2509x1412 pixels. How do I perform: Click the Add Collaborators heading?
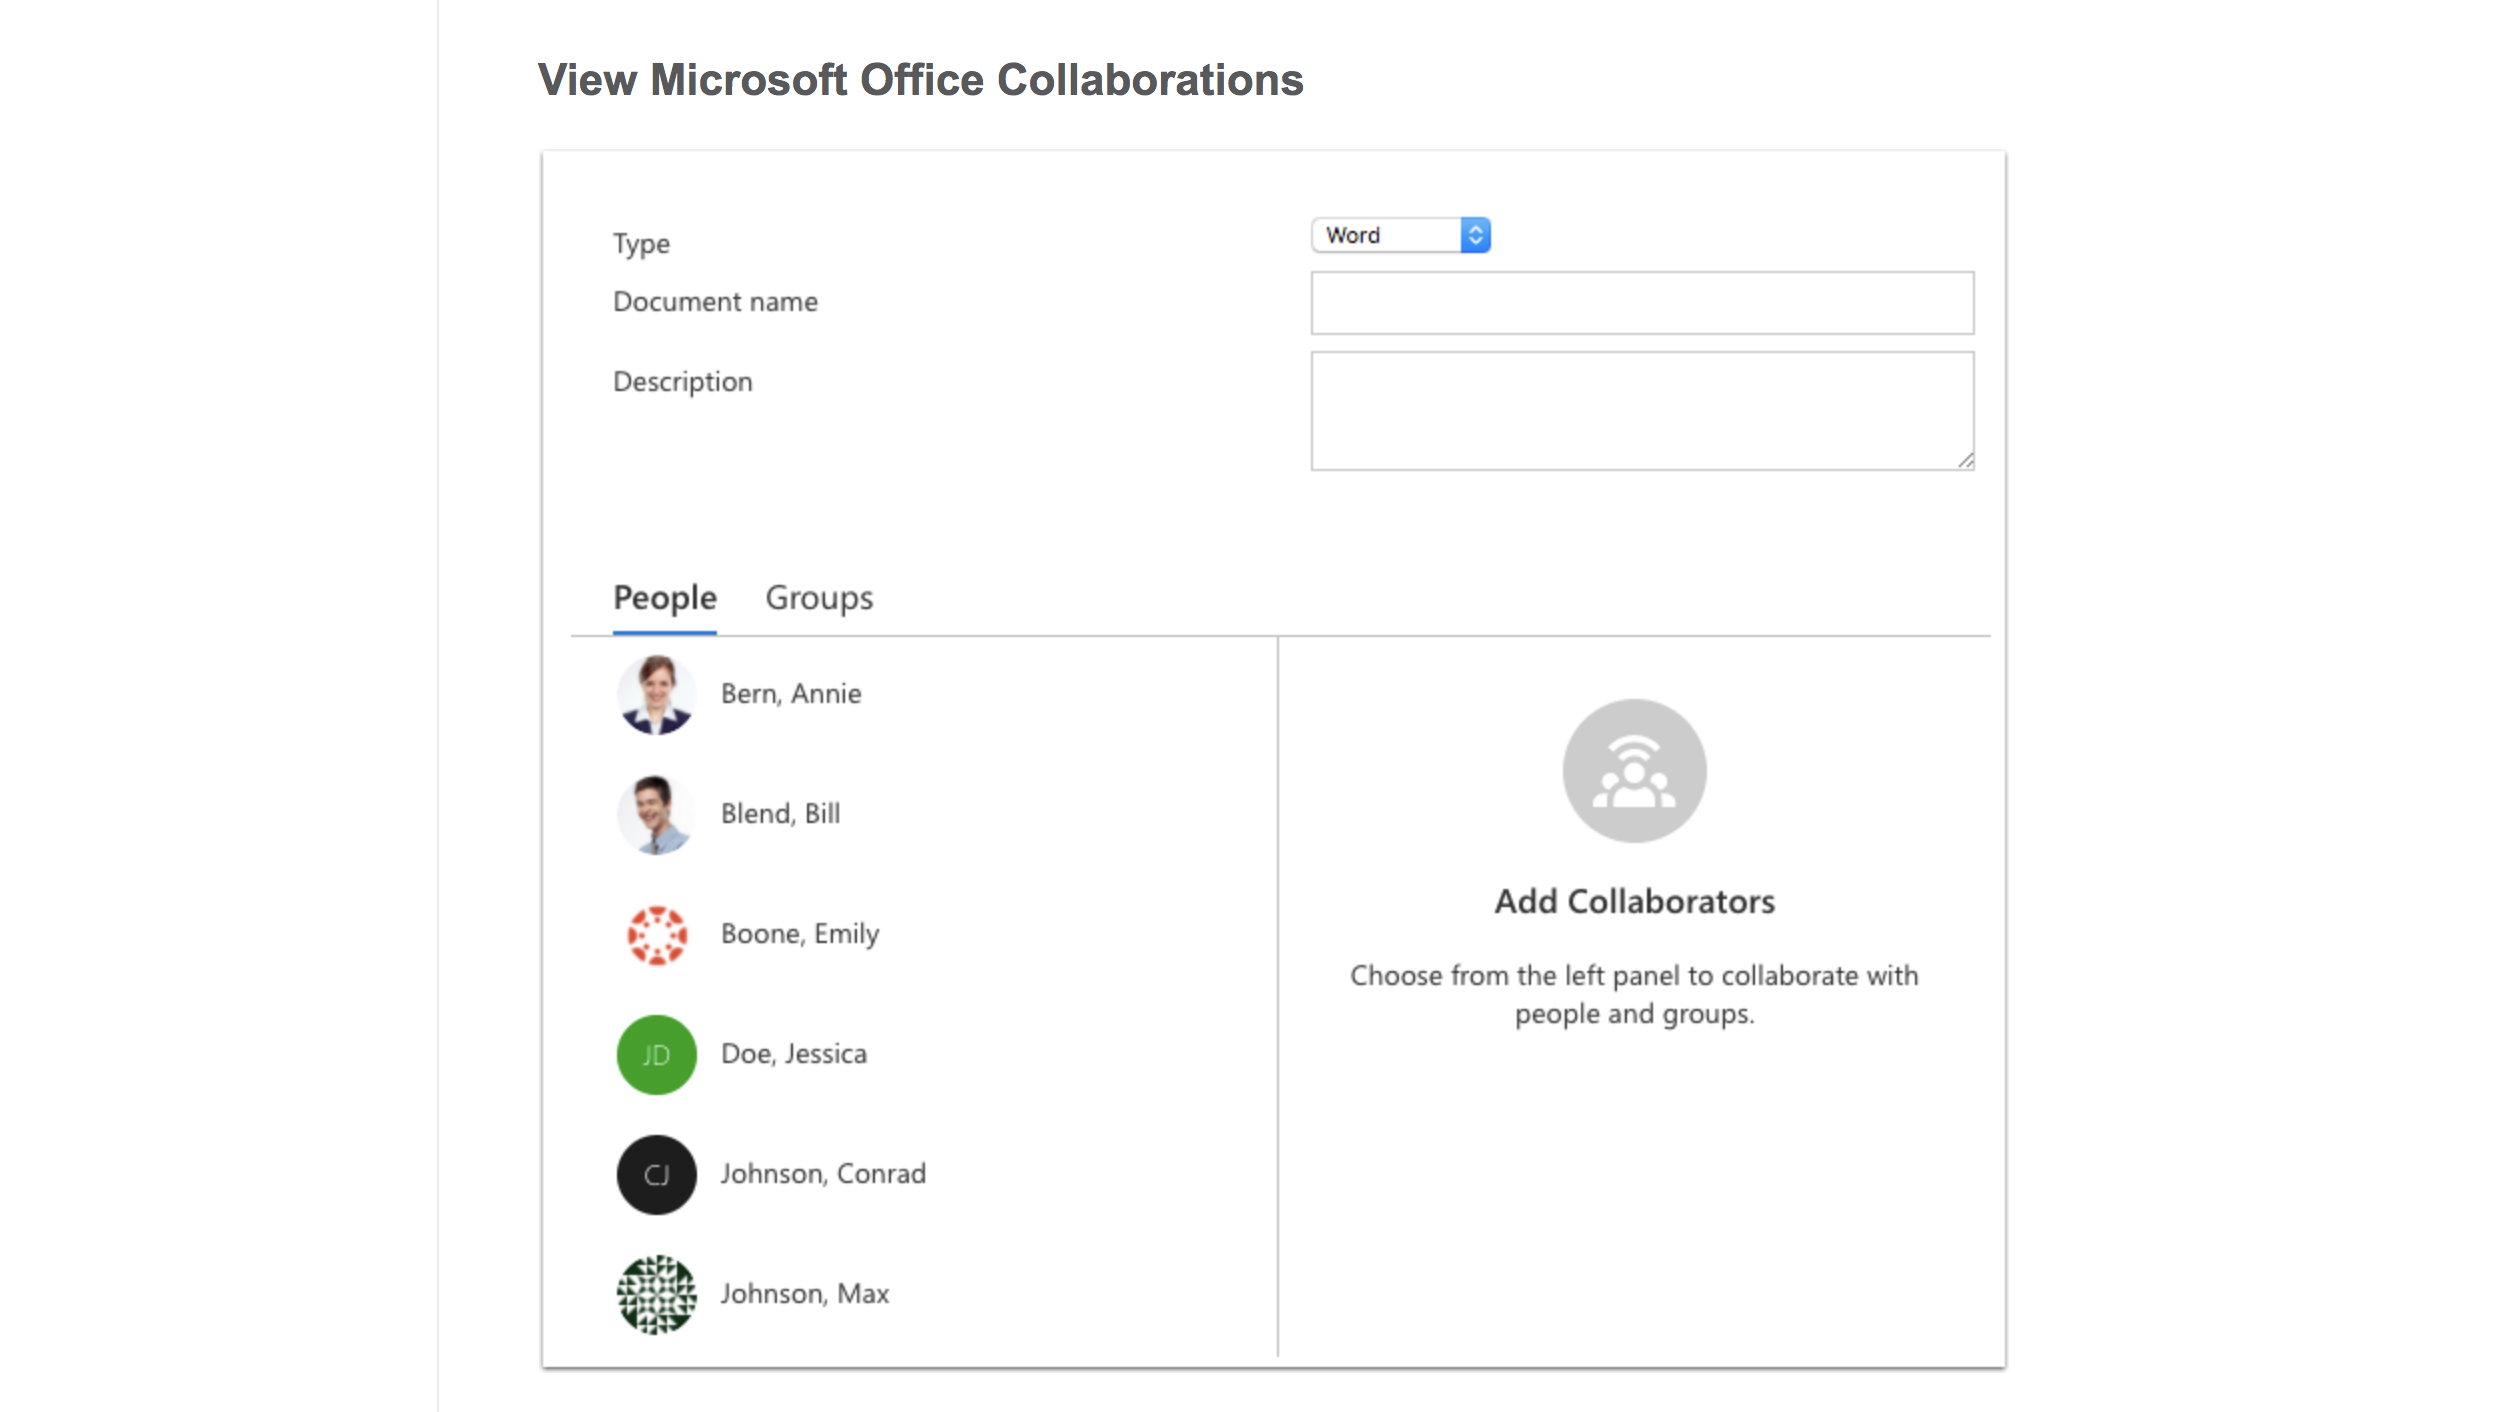tap(1634, 902)
